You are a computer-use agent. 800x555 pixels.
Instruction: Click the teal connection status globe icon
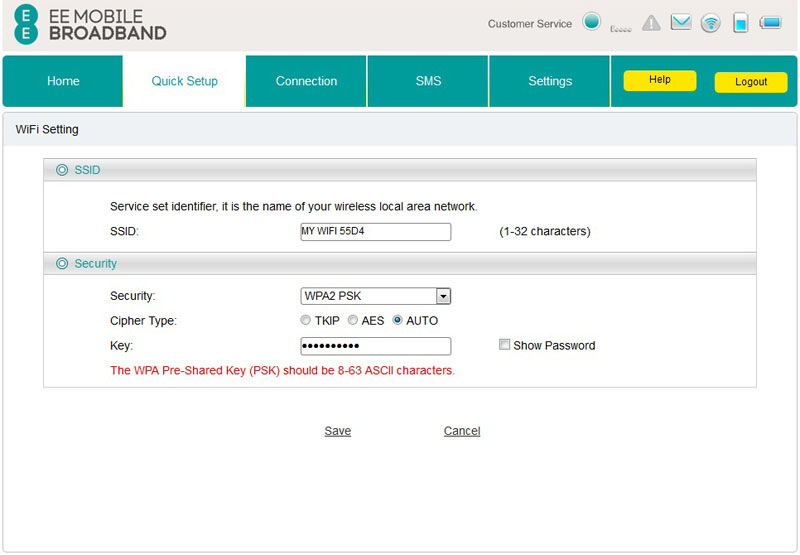coord(591,22)
